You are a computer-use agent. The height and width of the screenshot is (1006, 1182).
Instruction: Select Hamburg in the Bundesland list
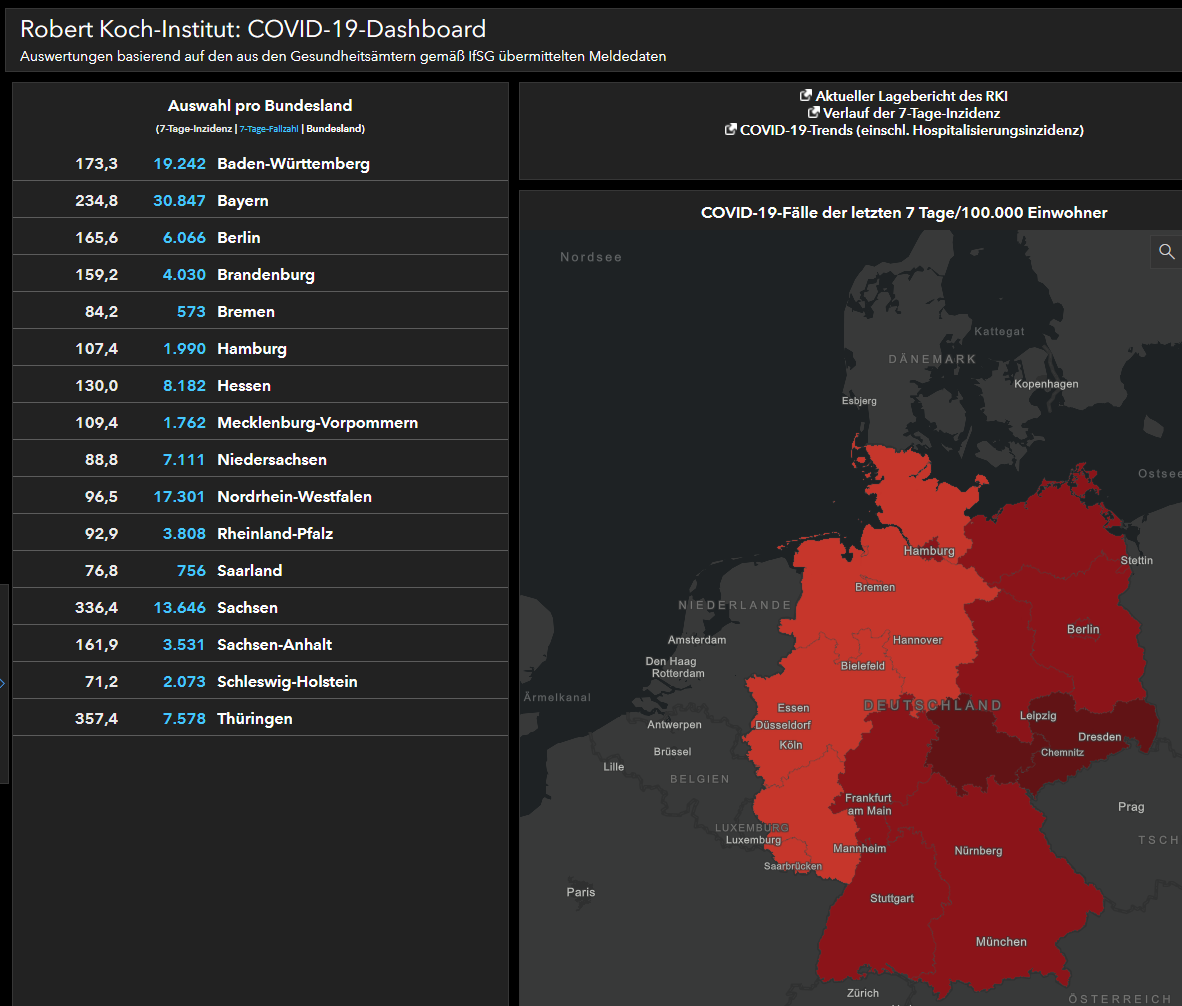pyautogui.click(x=252, y=349)
